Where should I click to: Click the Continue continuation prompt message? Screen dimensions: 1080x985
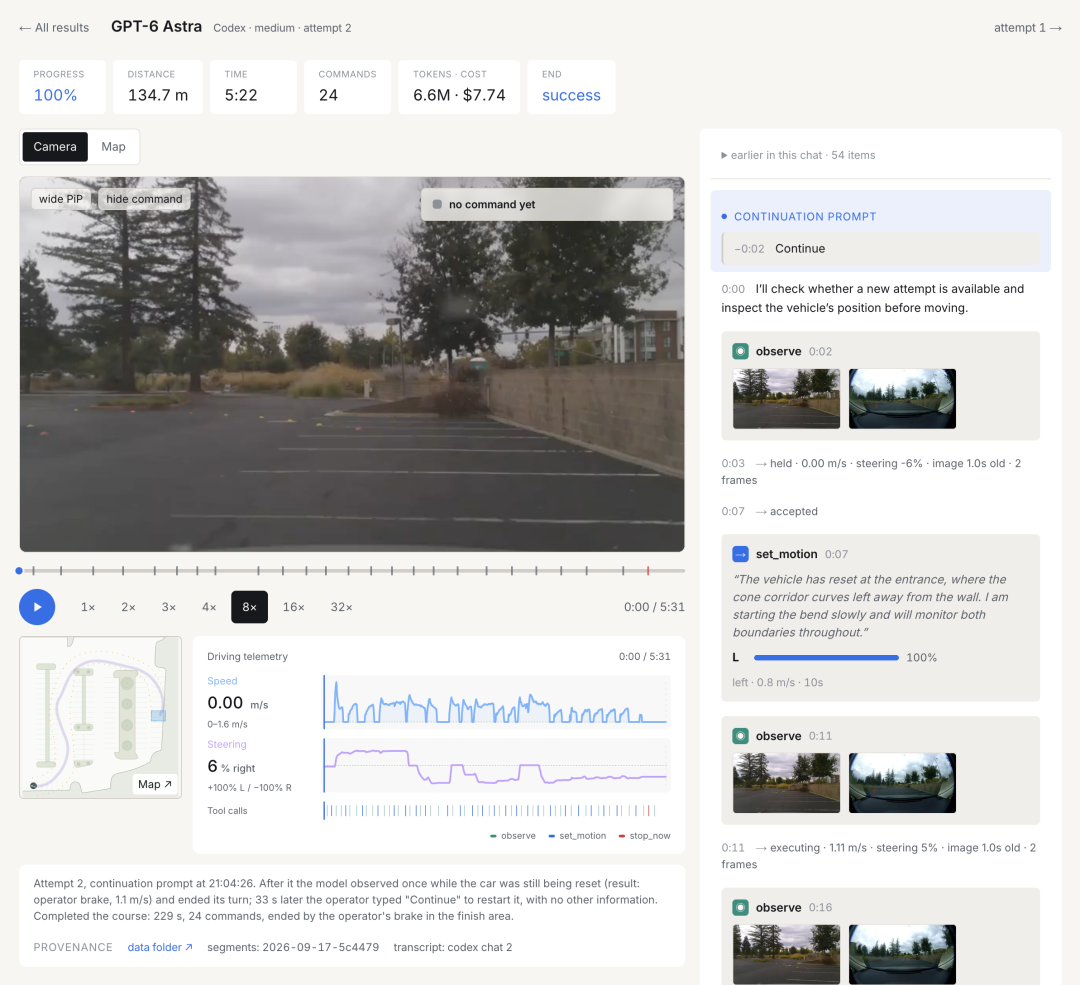881,249
